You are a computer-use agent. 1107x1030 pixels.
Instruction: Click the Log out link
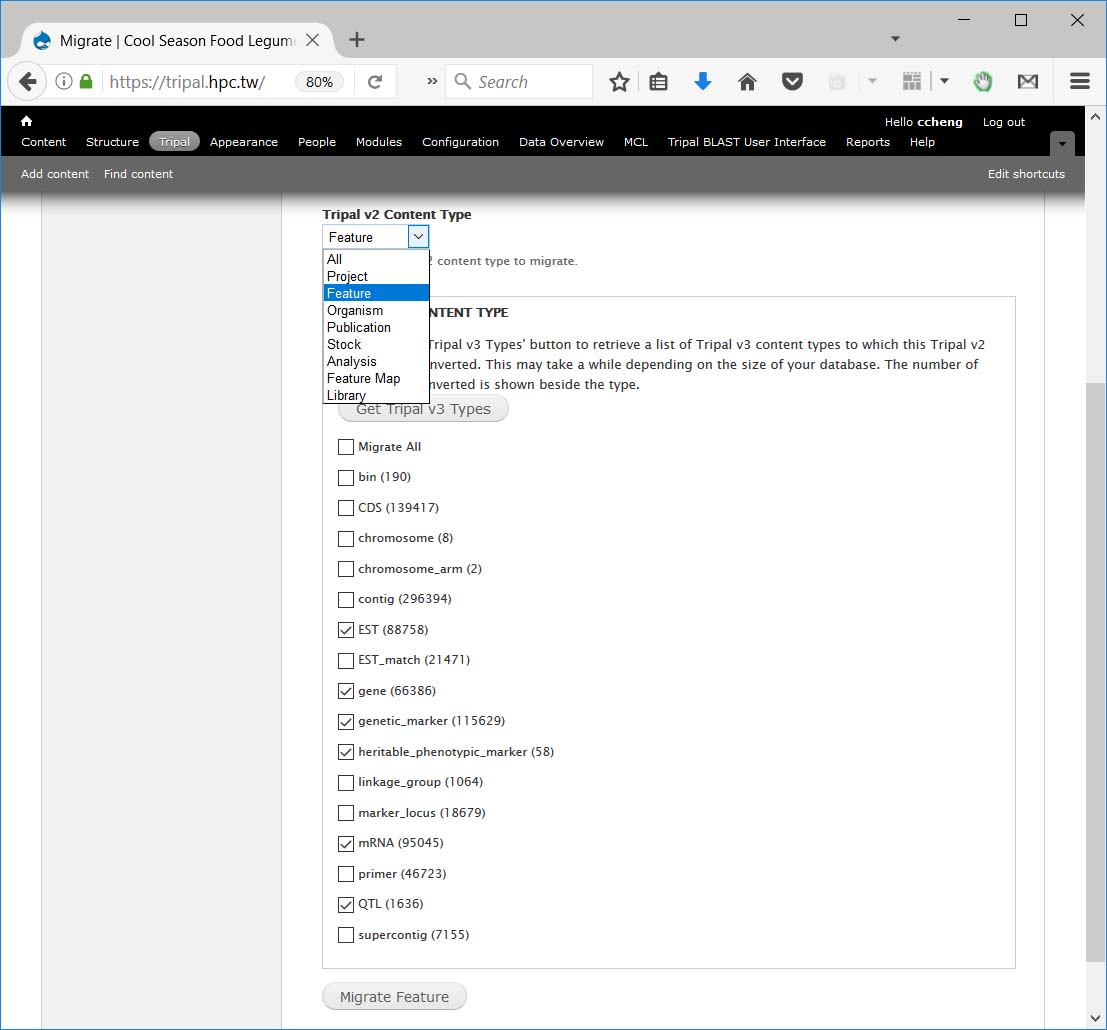(1003, 122)
